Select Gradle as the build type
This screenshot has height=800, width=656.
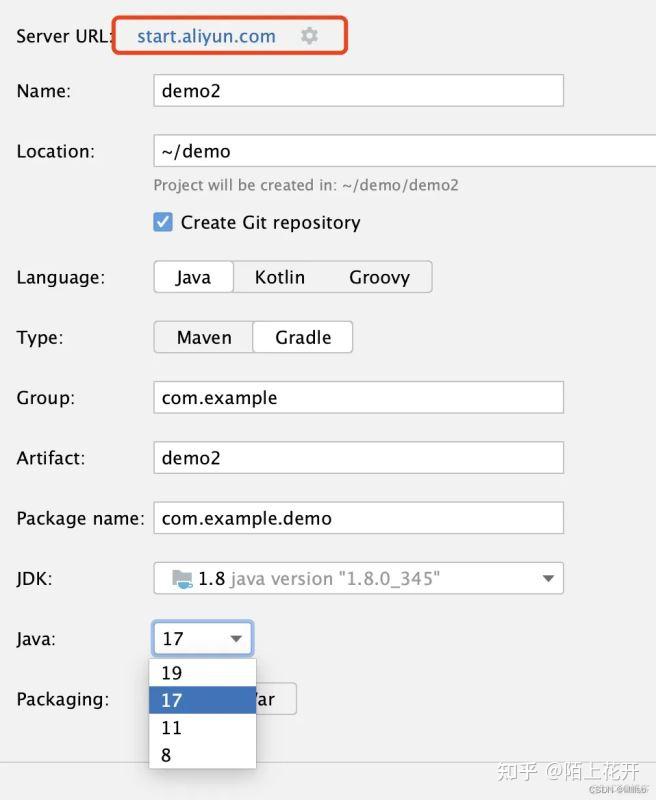point(303,337)
